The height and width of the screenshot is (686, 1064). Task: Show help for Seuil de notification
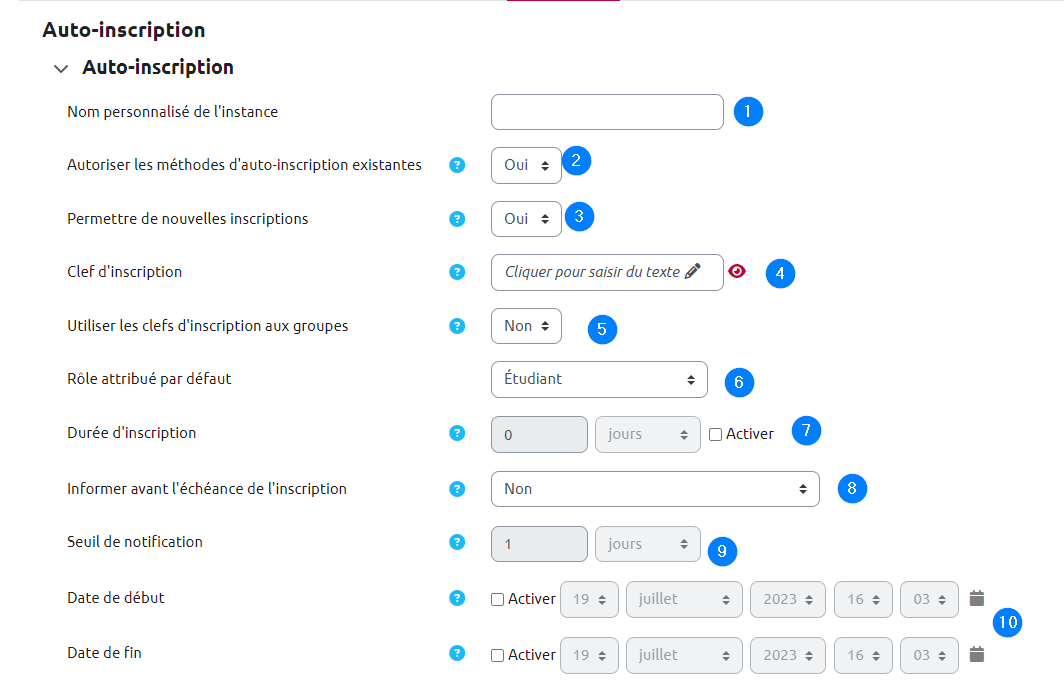pyautogui.click(x=457, y=542)
